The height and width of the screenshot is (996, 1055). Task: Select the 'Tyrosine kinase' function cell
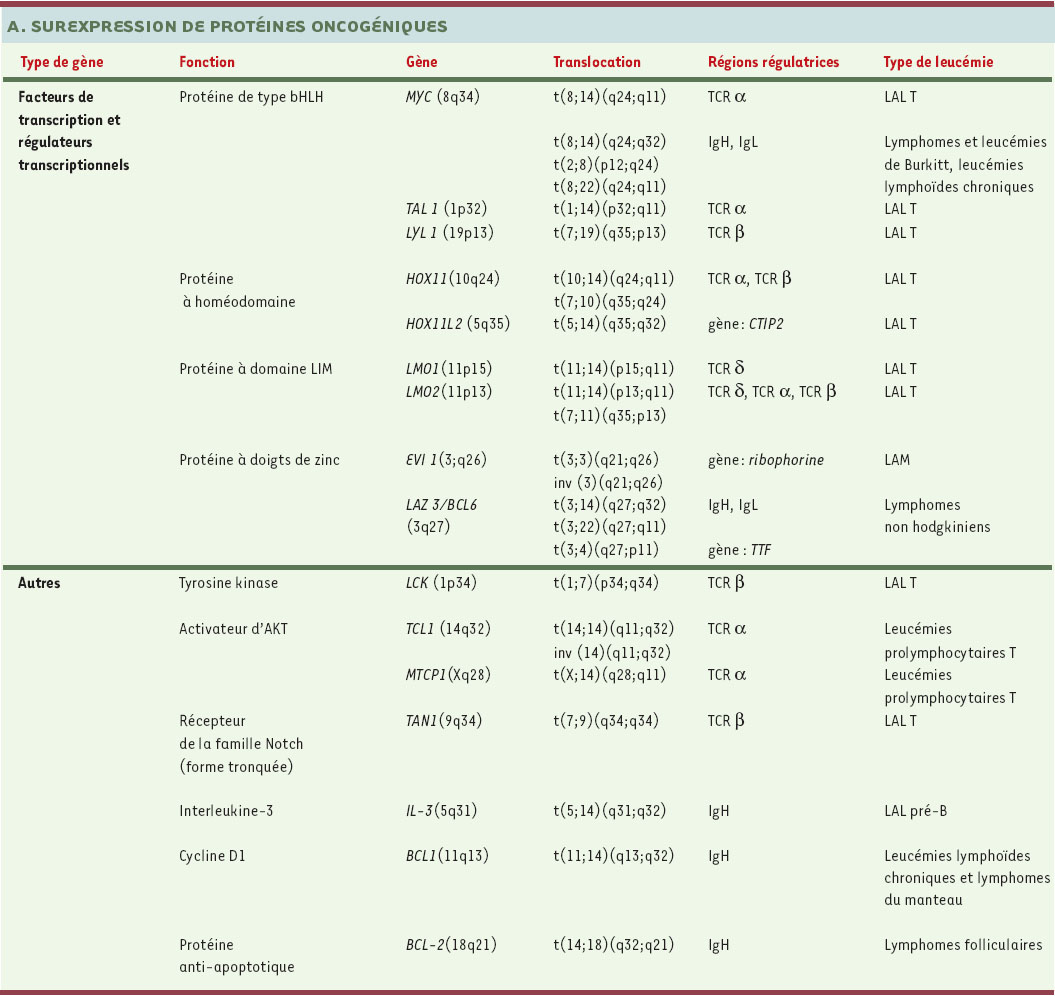228,583
